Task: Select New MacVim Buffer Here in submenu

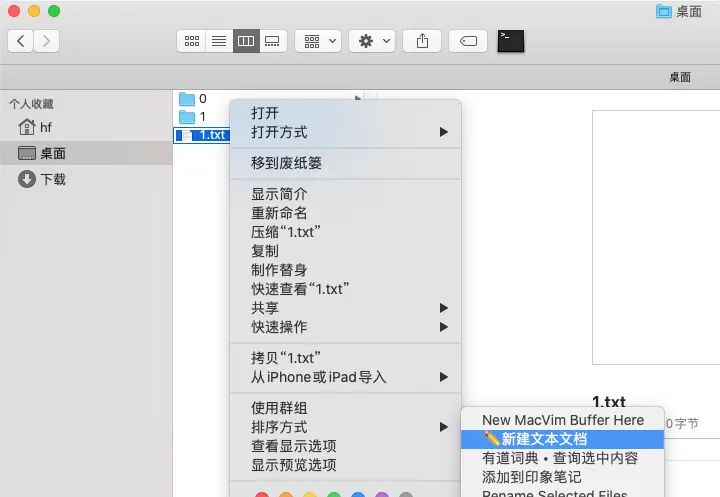Action: (x=562, y=420)
